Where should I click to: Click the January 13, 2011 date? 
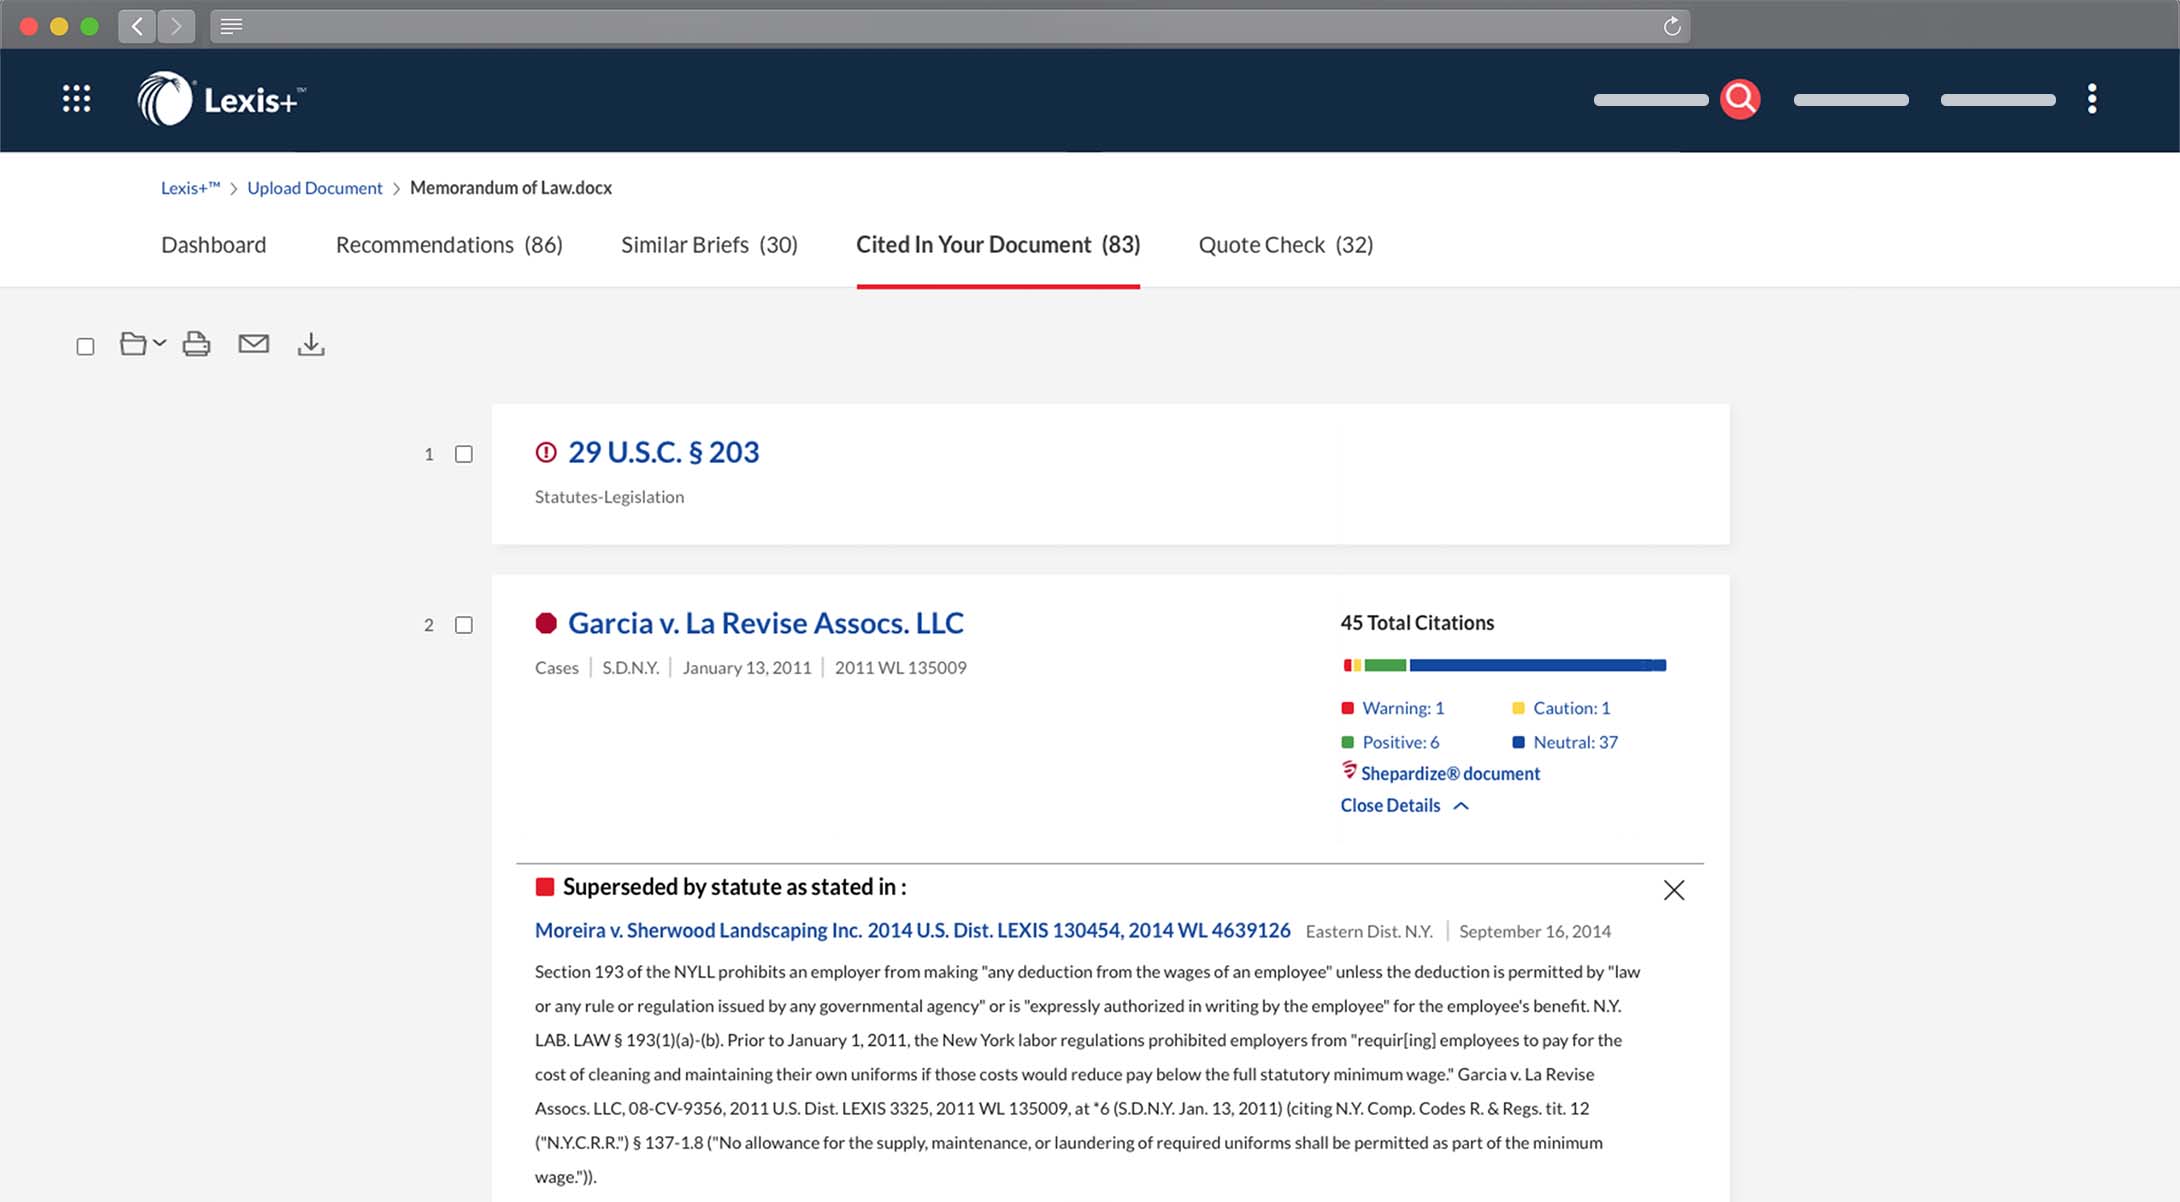[747, 668]
